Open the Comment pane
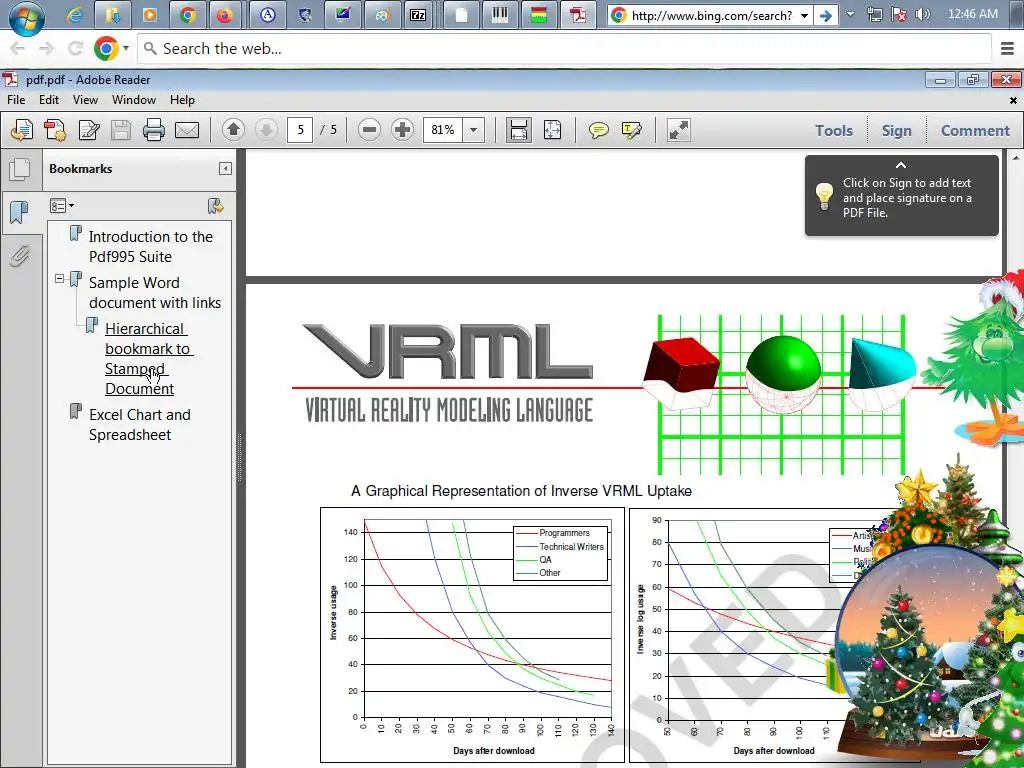This screenshot has height=768, width=1024. coord(975,131)
